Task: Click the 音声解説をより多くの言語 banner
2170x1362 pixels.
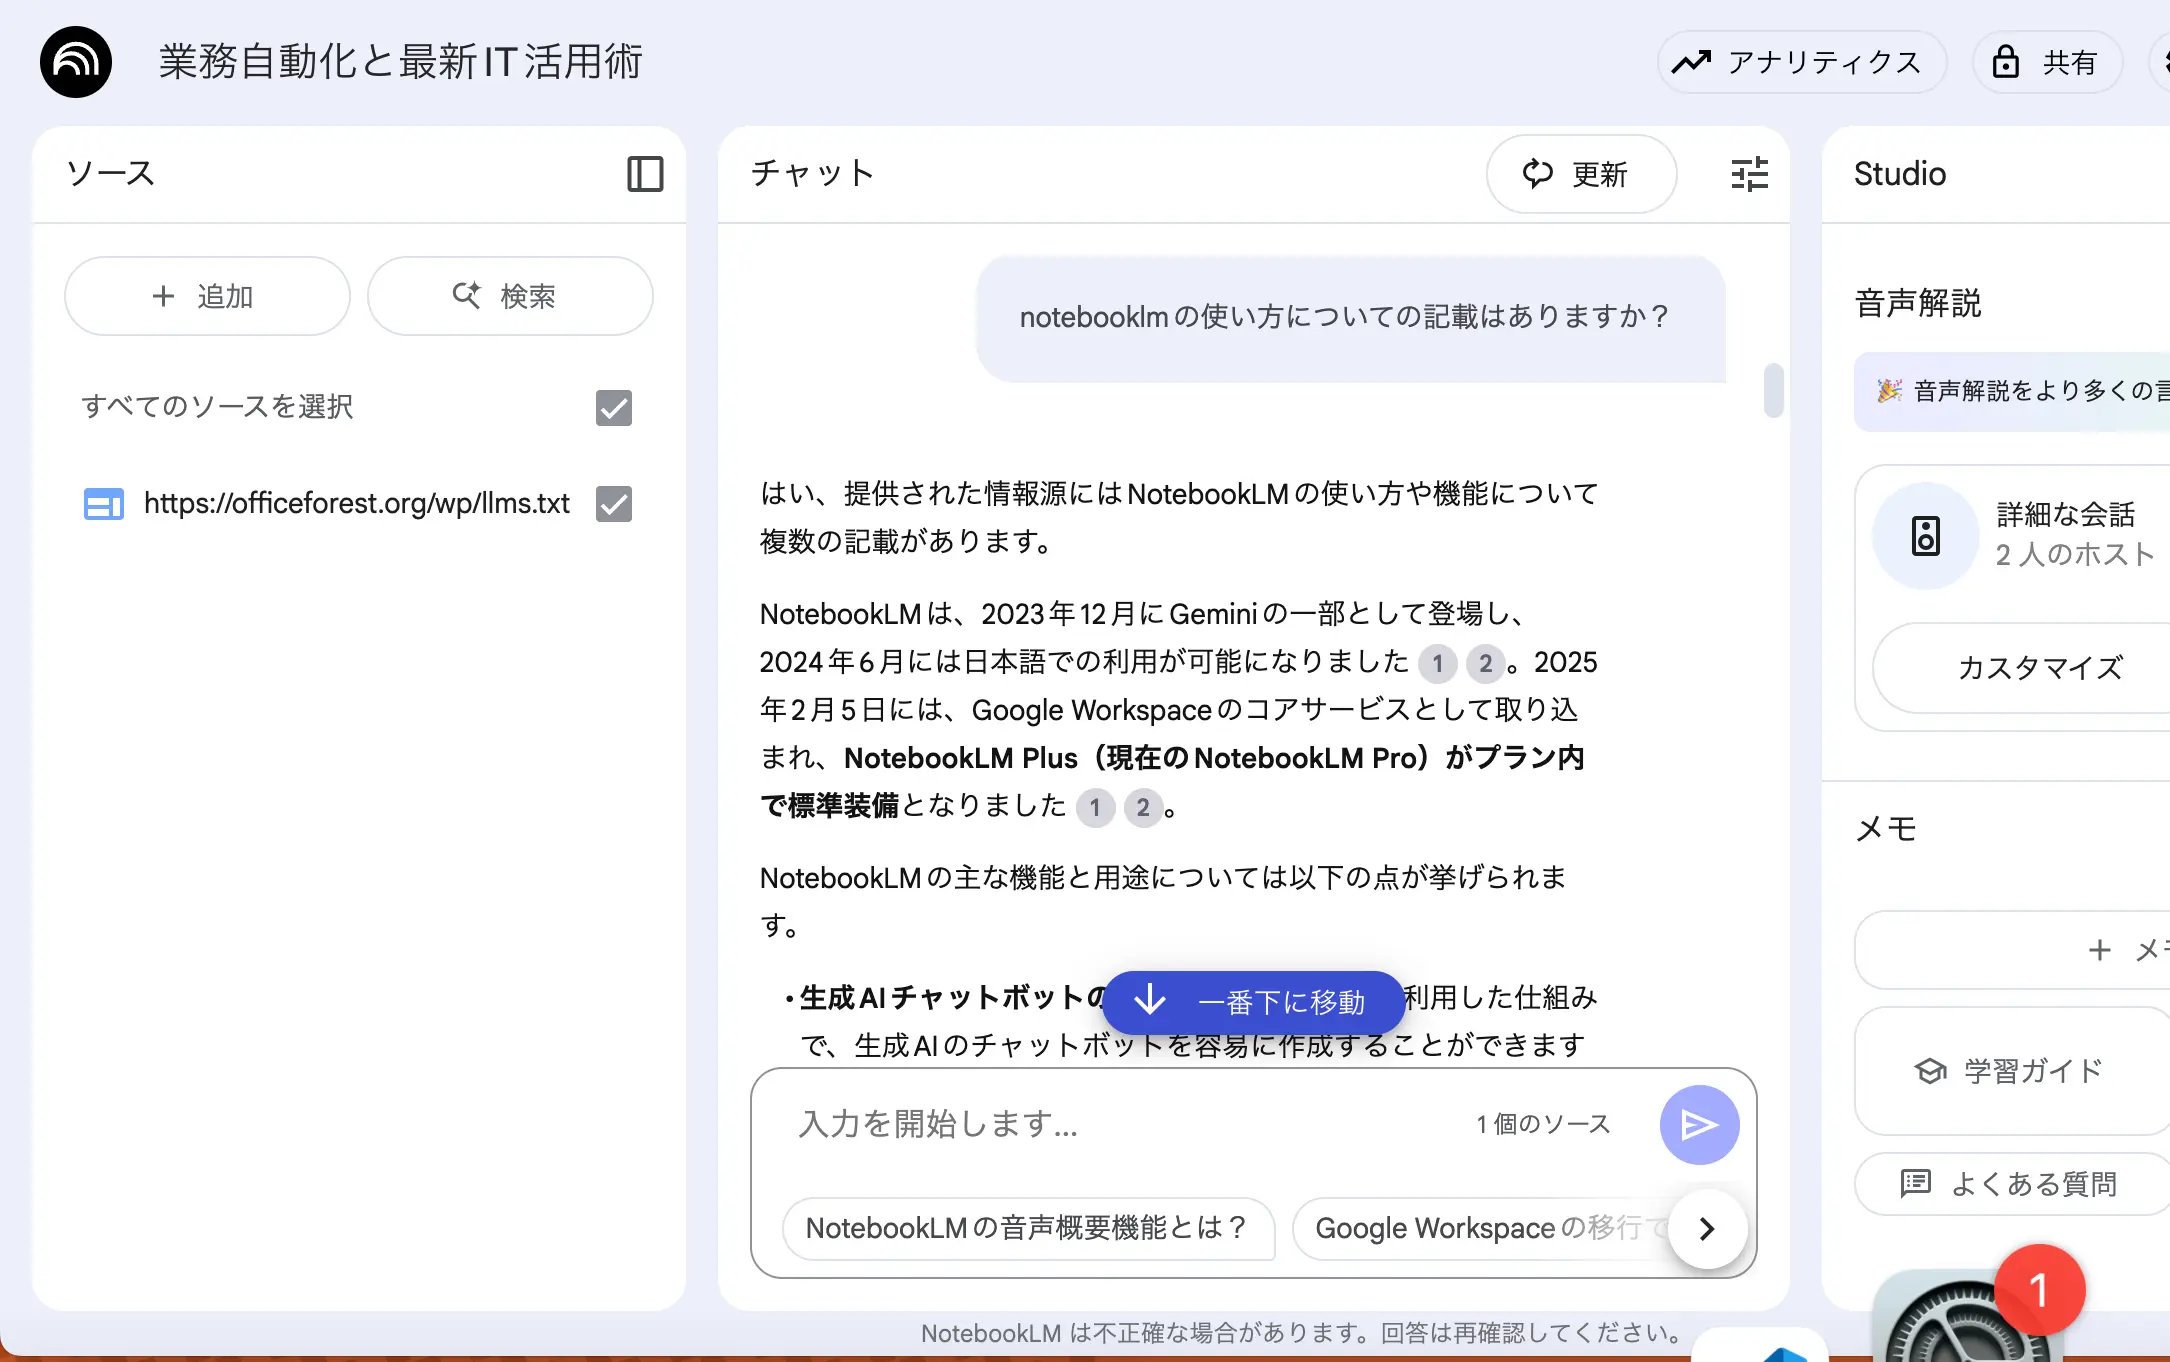Action: point(2012,391)
